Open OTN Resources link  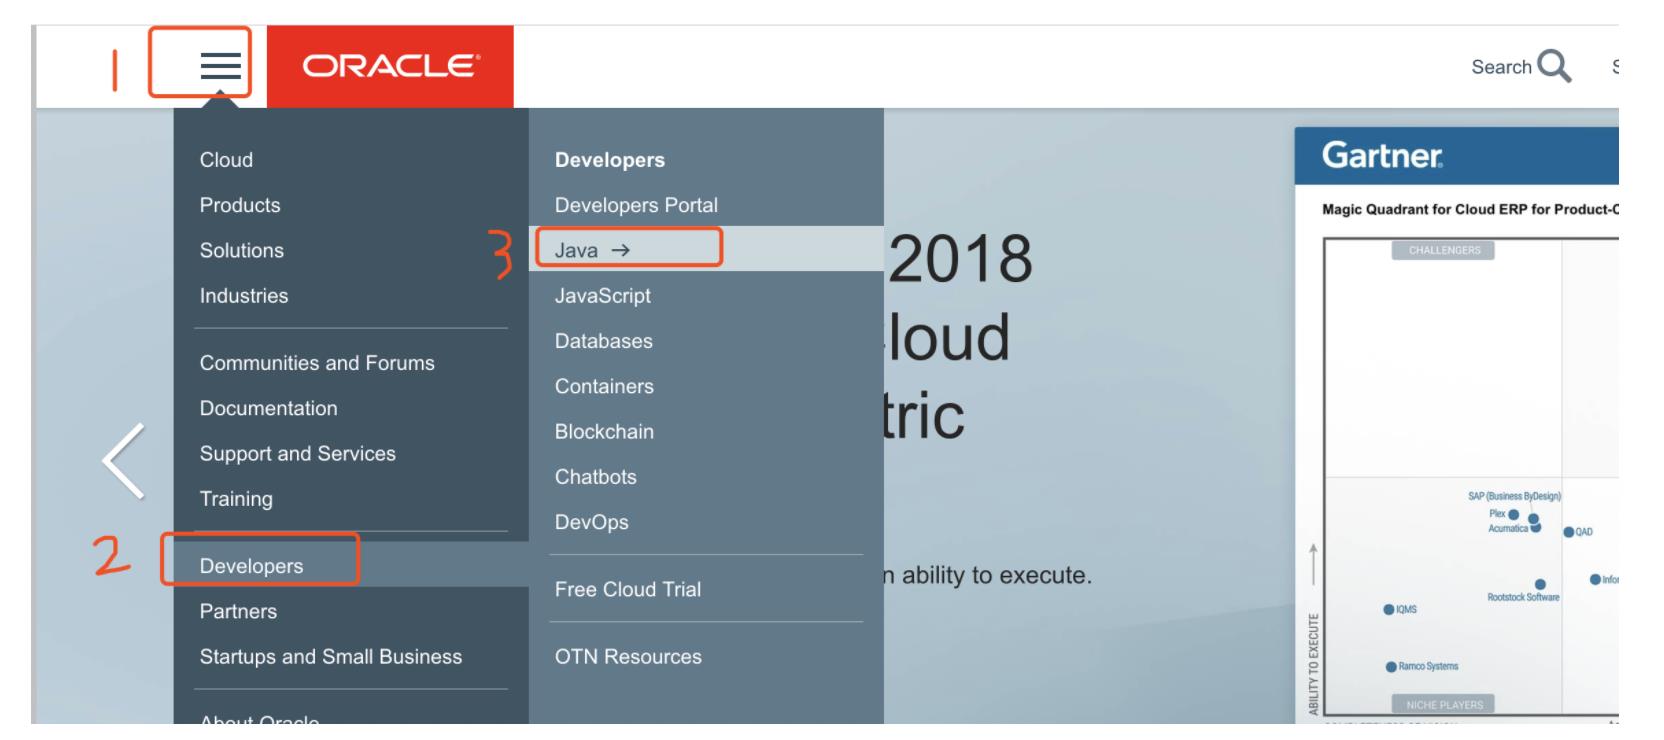(628, 657)
